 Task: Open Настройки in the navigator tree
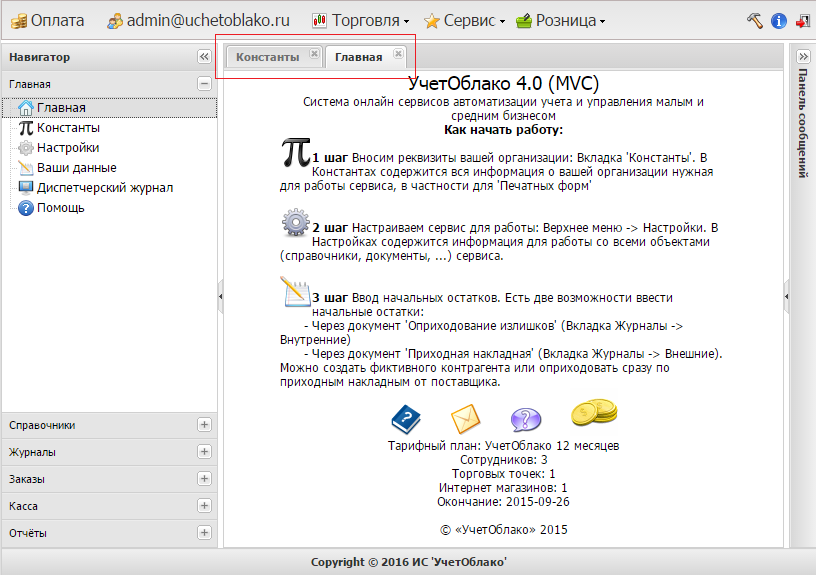coord(68,148)
